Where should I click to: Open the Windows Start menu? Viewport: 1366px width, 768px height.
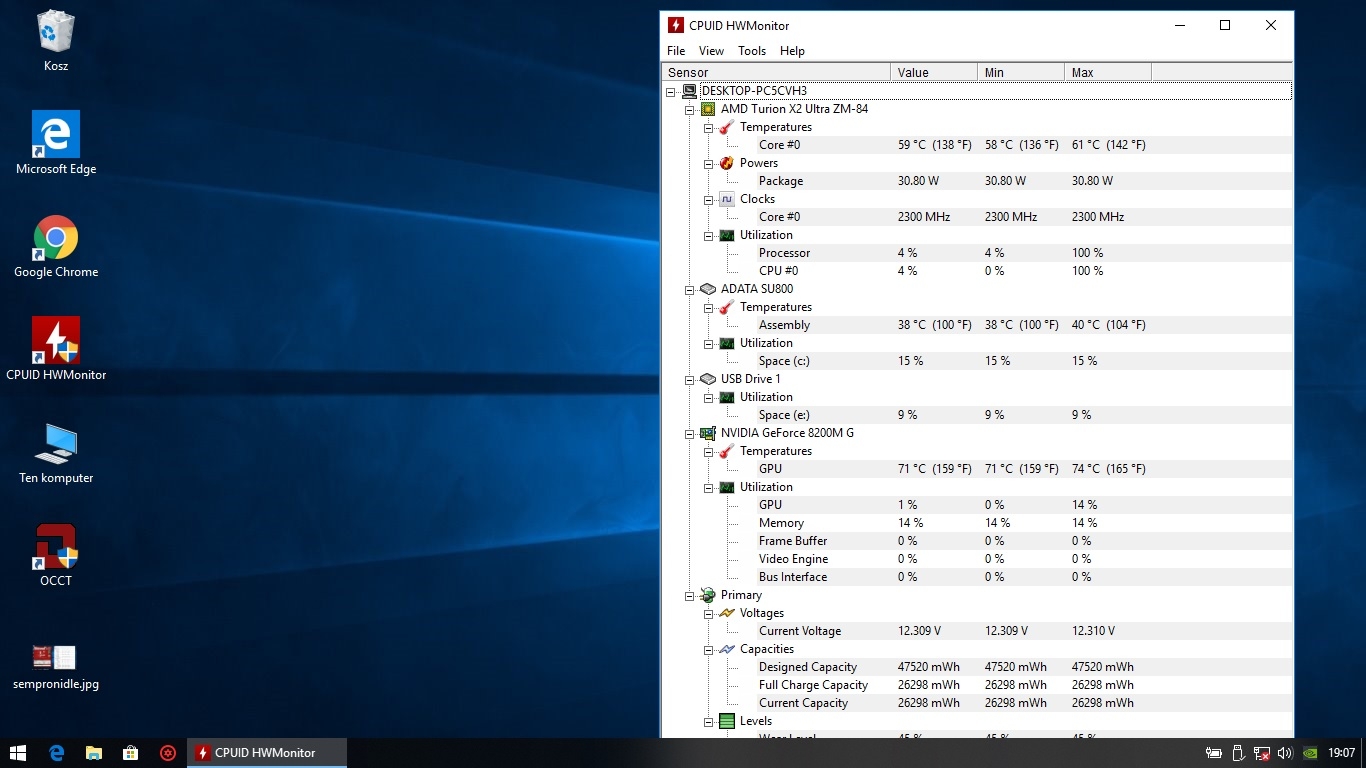tap(18, 753)
